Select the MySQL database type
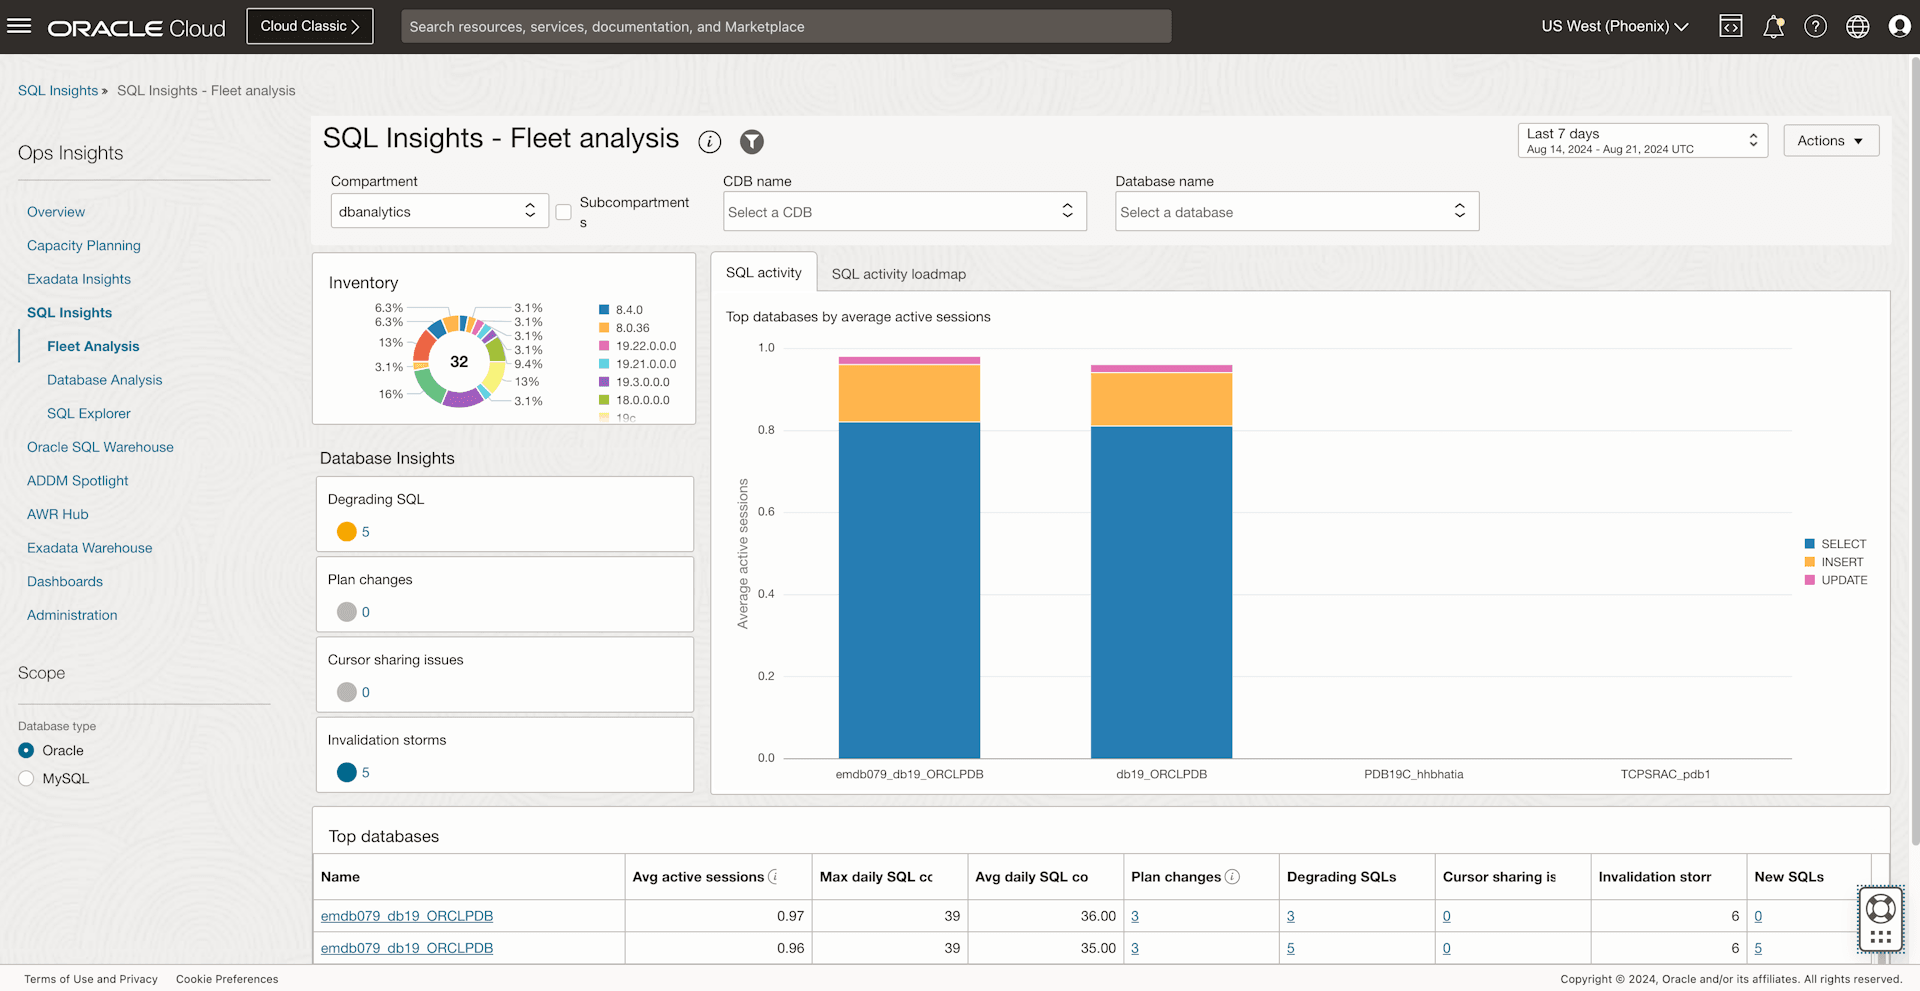The height and width of the screenshot is (991, 1920). pos(26,778)
